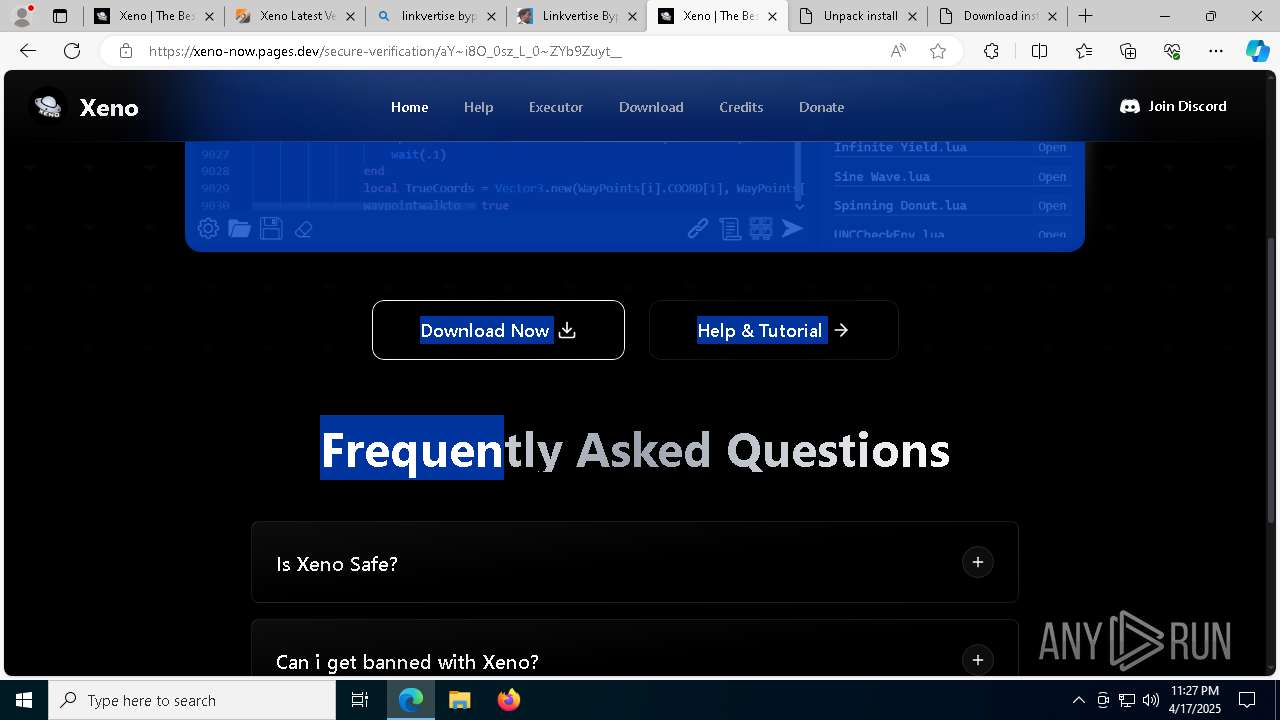The image size is (1280, 720).
Task: Click the Xeno UFO logo icon
Action: click(48, 106)
